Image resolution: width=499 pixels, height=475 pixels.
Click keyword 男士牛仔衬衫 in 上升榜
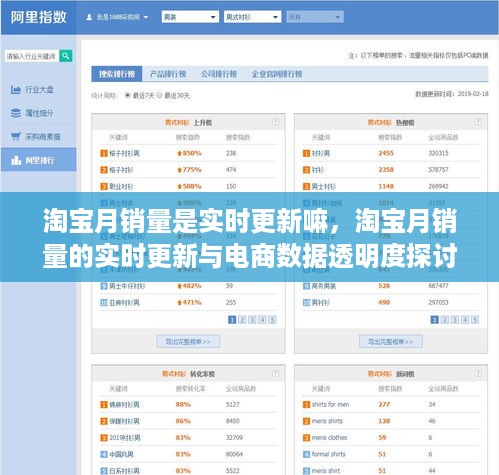click(x=127, y=286)
